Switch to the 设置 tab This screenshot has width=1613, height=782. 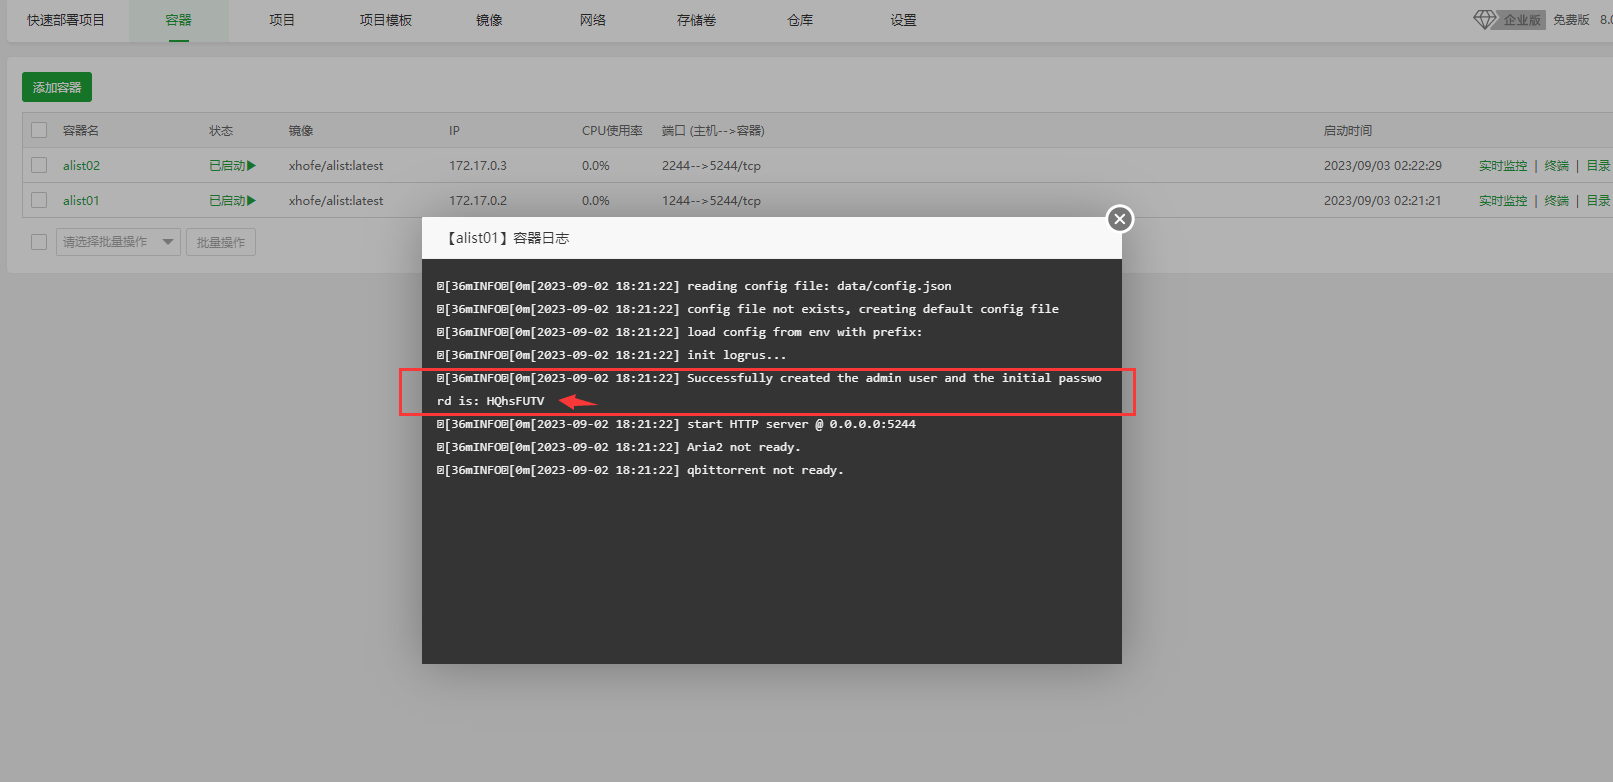click(x=903, y=20)
